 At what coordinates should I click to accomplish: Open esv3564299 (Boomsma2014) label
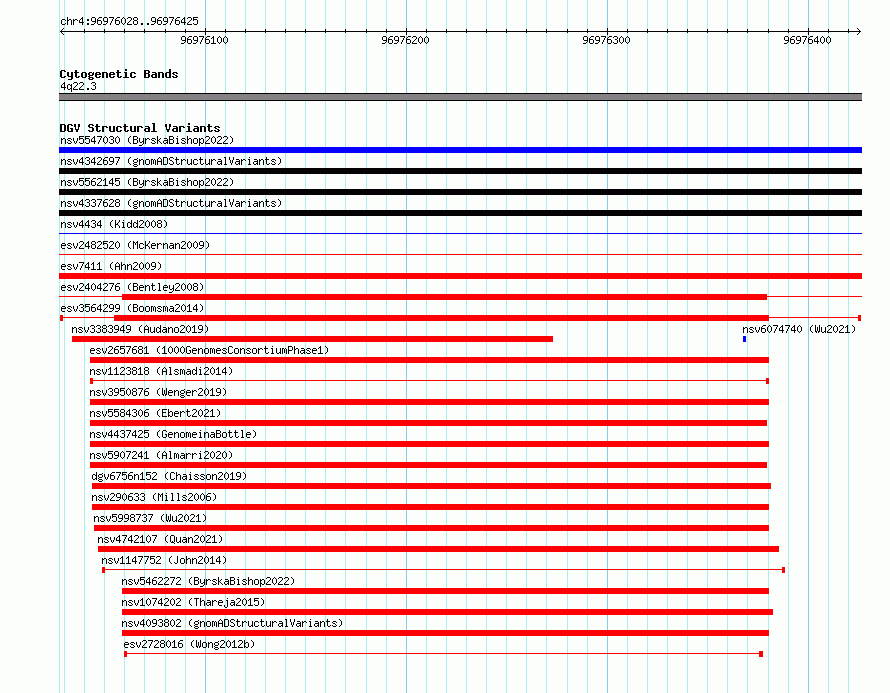[x=132, y=308]
